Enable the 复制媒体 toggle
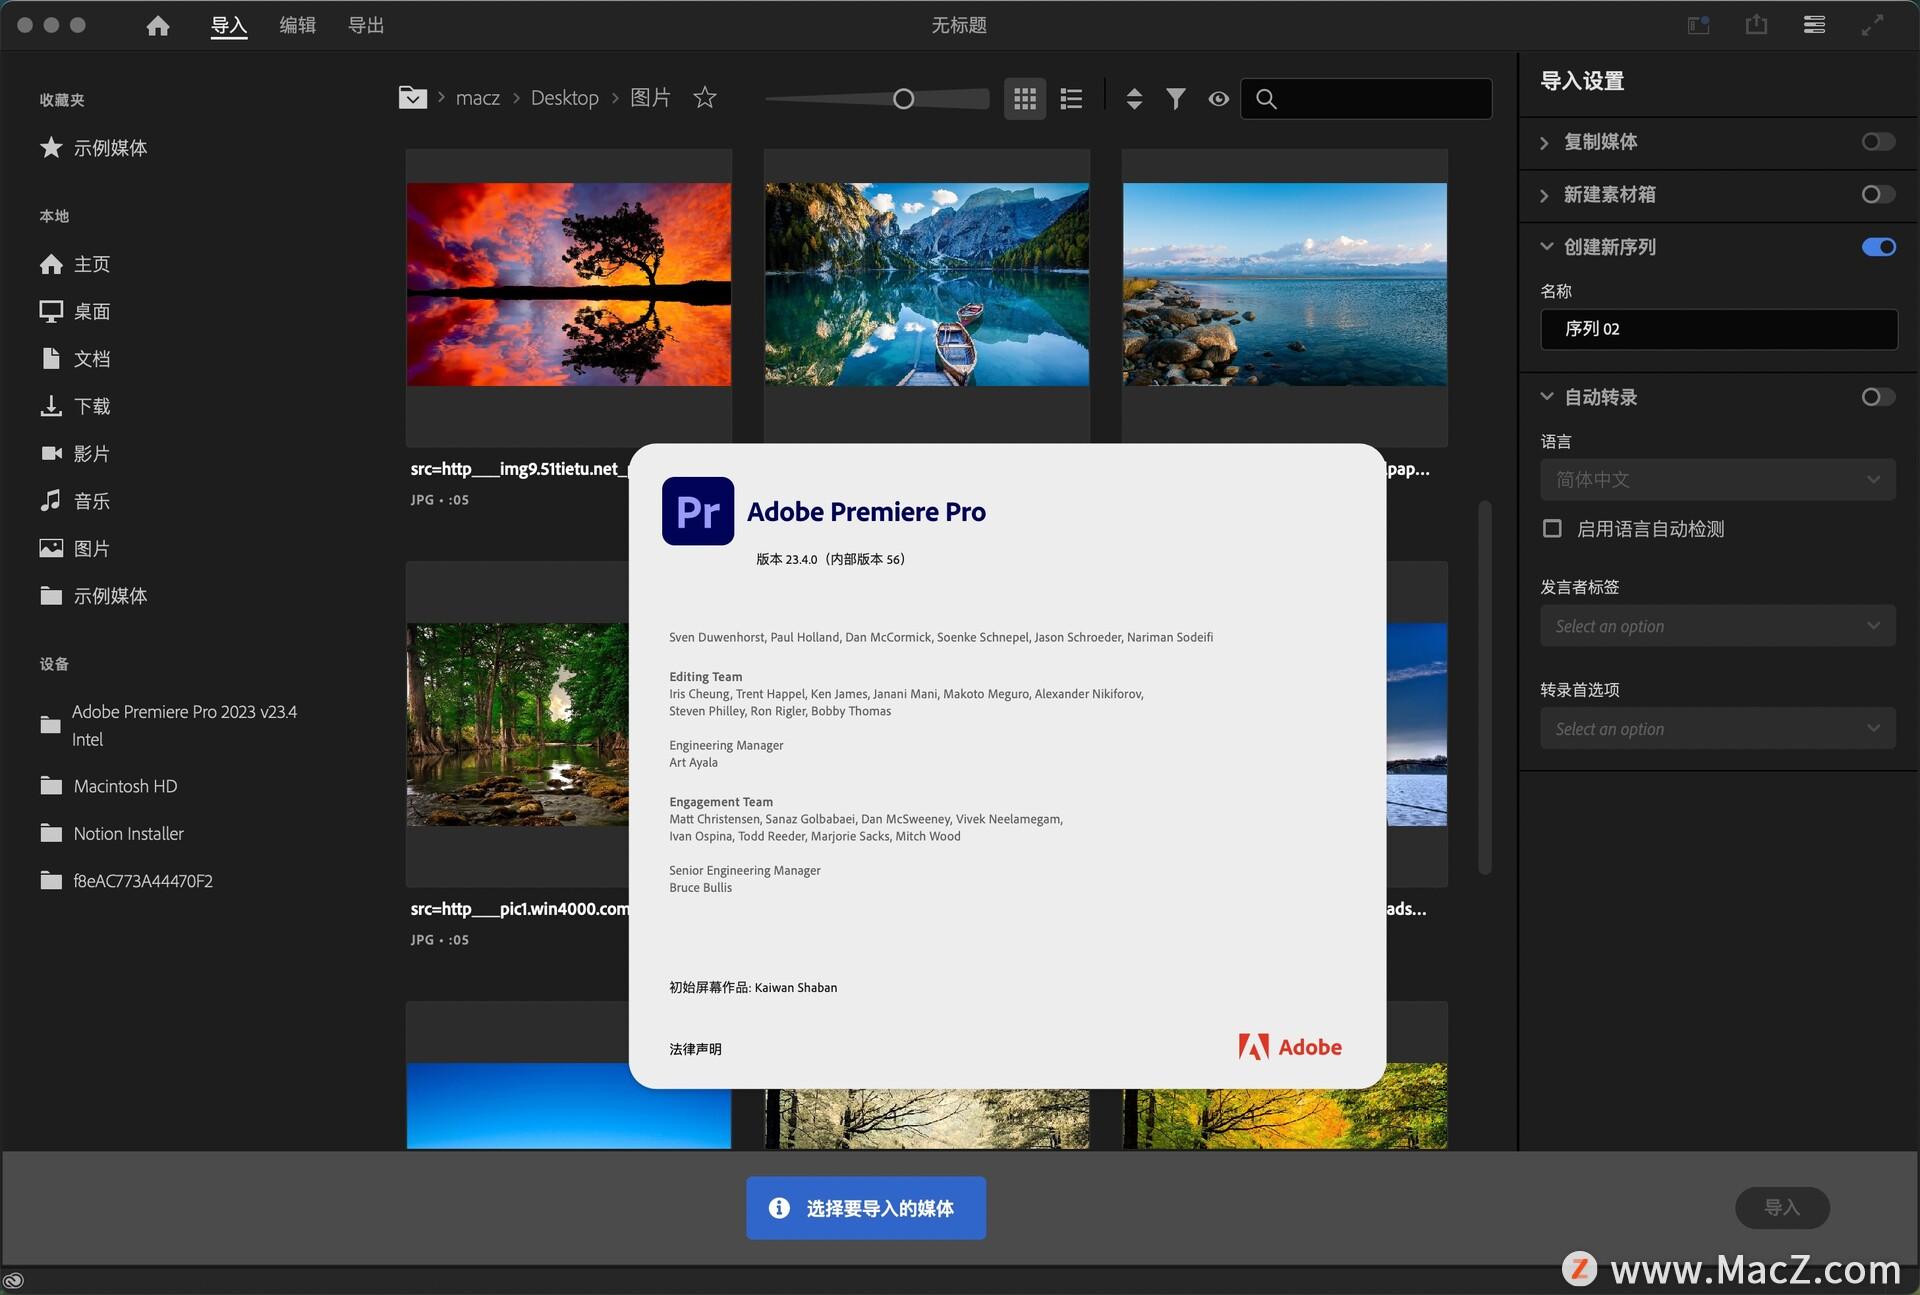This screenshot has width=1920, height=1295. click(1877, 142)
